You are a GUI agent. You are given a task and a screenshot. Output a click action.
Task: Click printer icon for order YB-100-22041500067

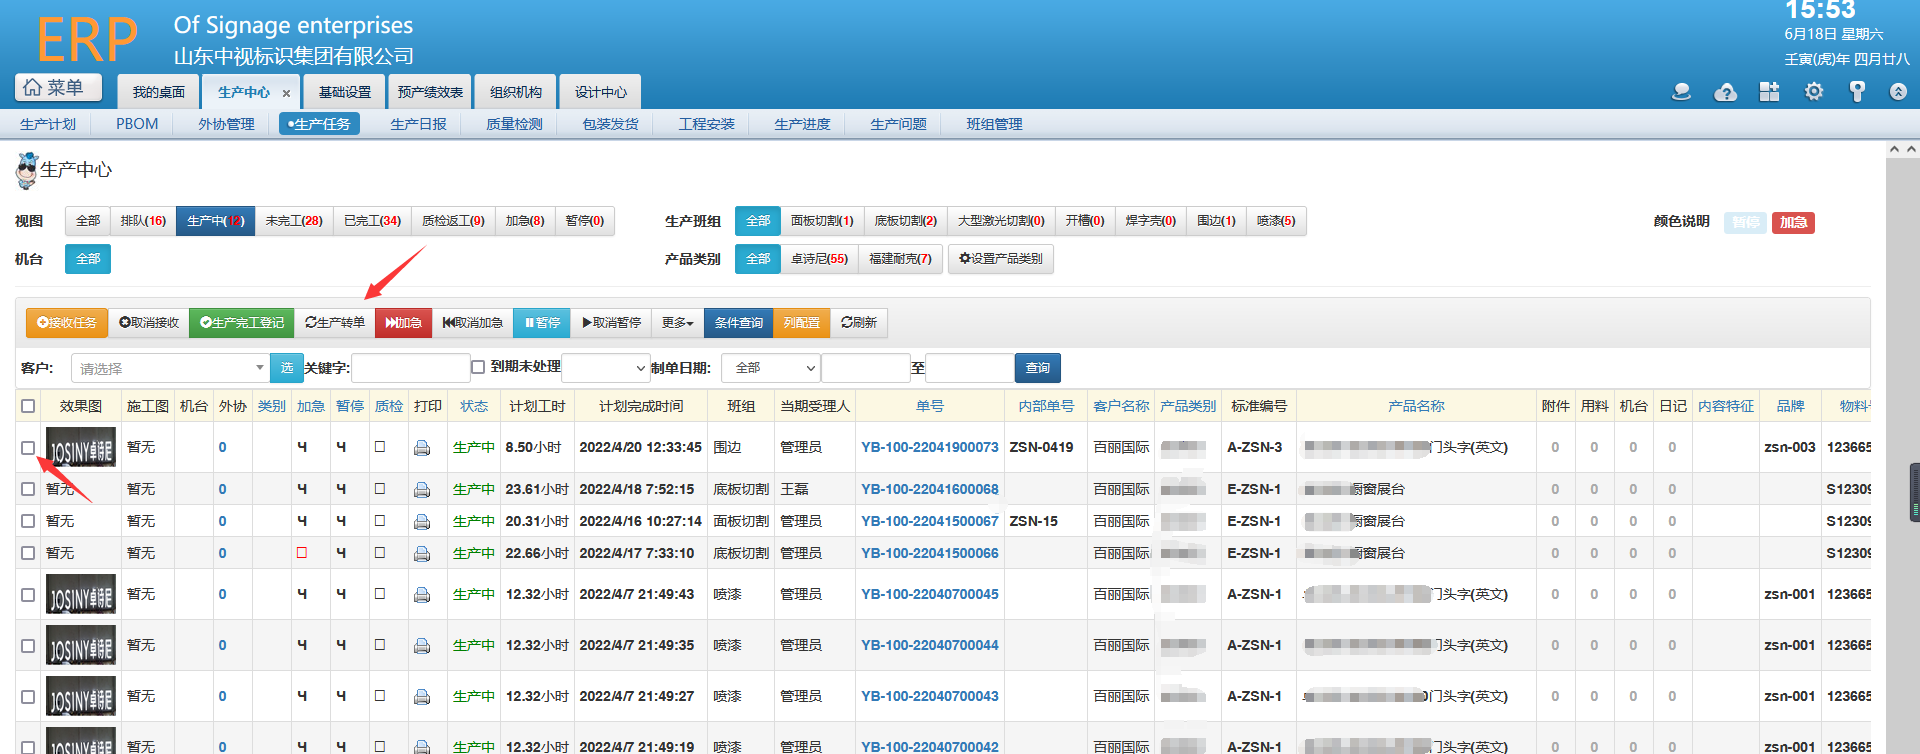coord(422,522)
